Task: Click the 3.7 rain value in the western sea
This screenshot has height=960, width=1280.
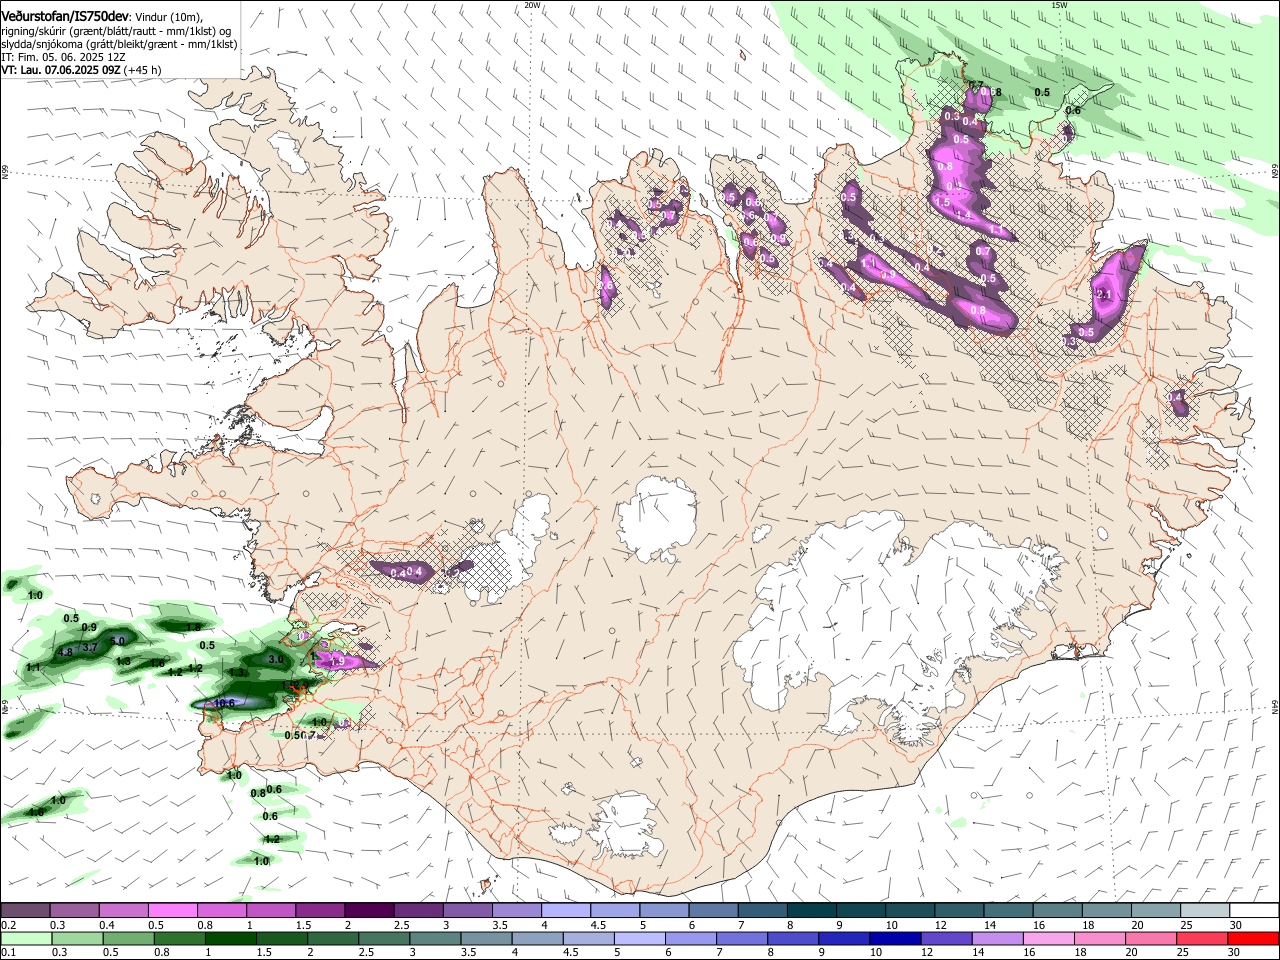Action: tap(89, 648)
